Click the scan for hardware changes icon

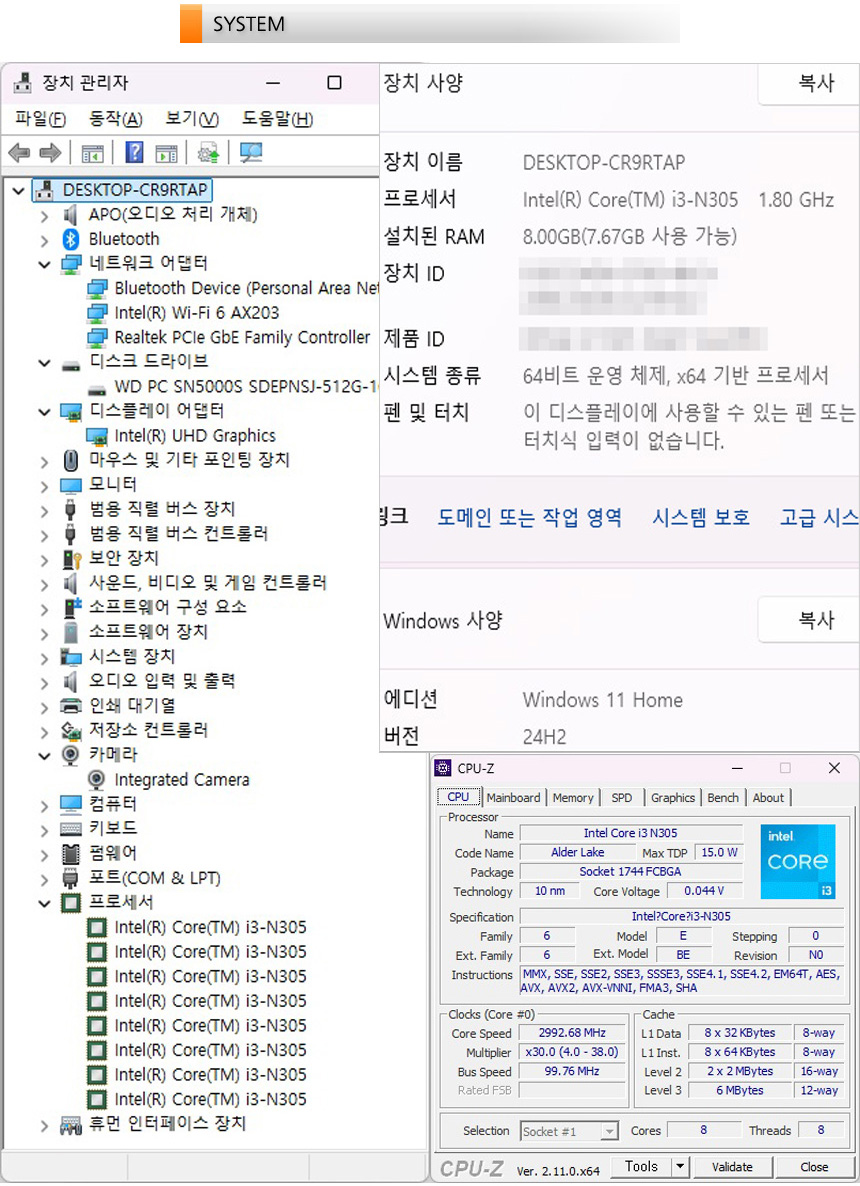point(250,153)
